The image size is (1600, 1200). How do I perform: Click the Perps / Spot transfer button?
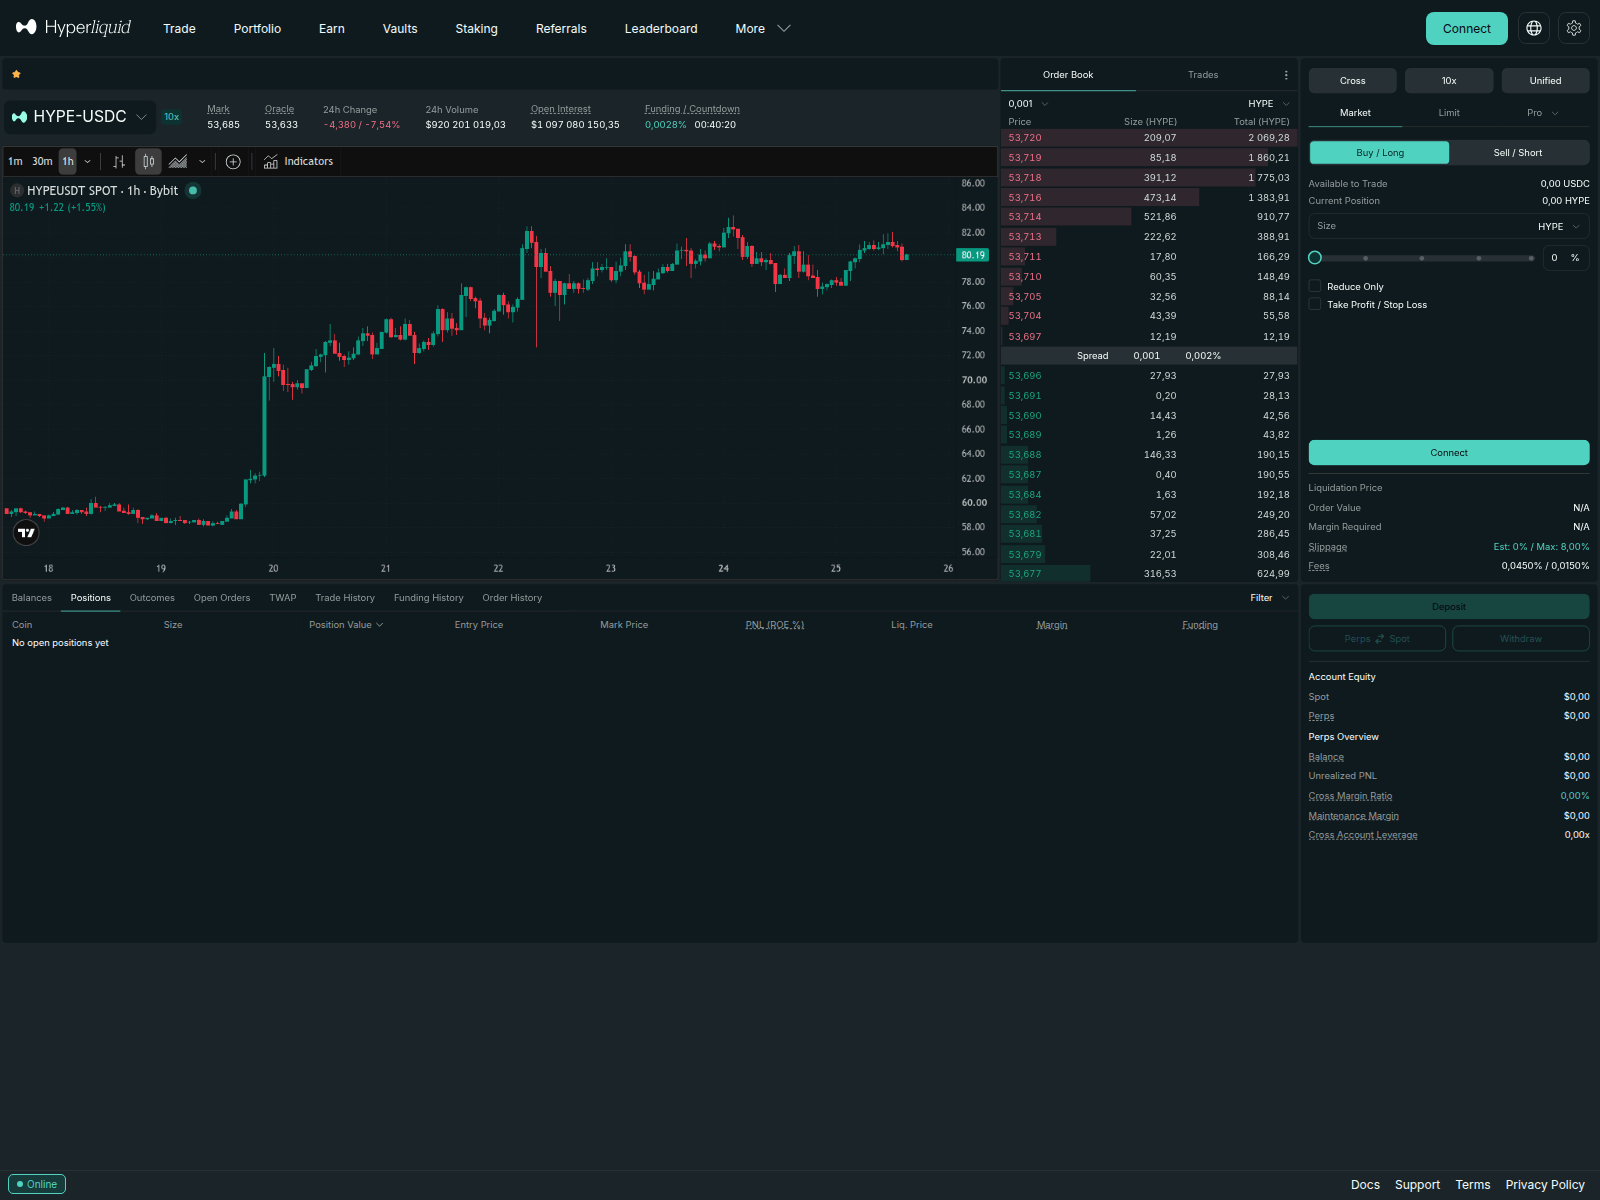(x=1377, y=639)
